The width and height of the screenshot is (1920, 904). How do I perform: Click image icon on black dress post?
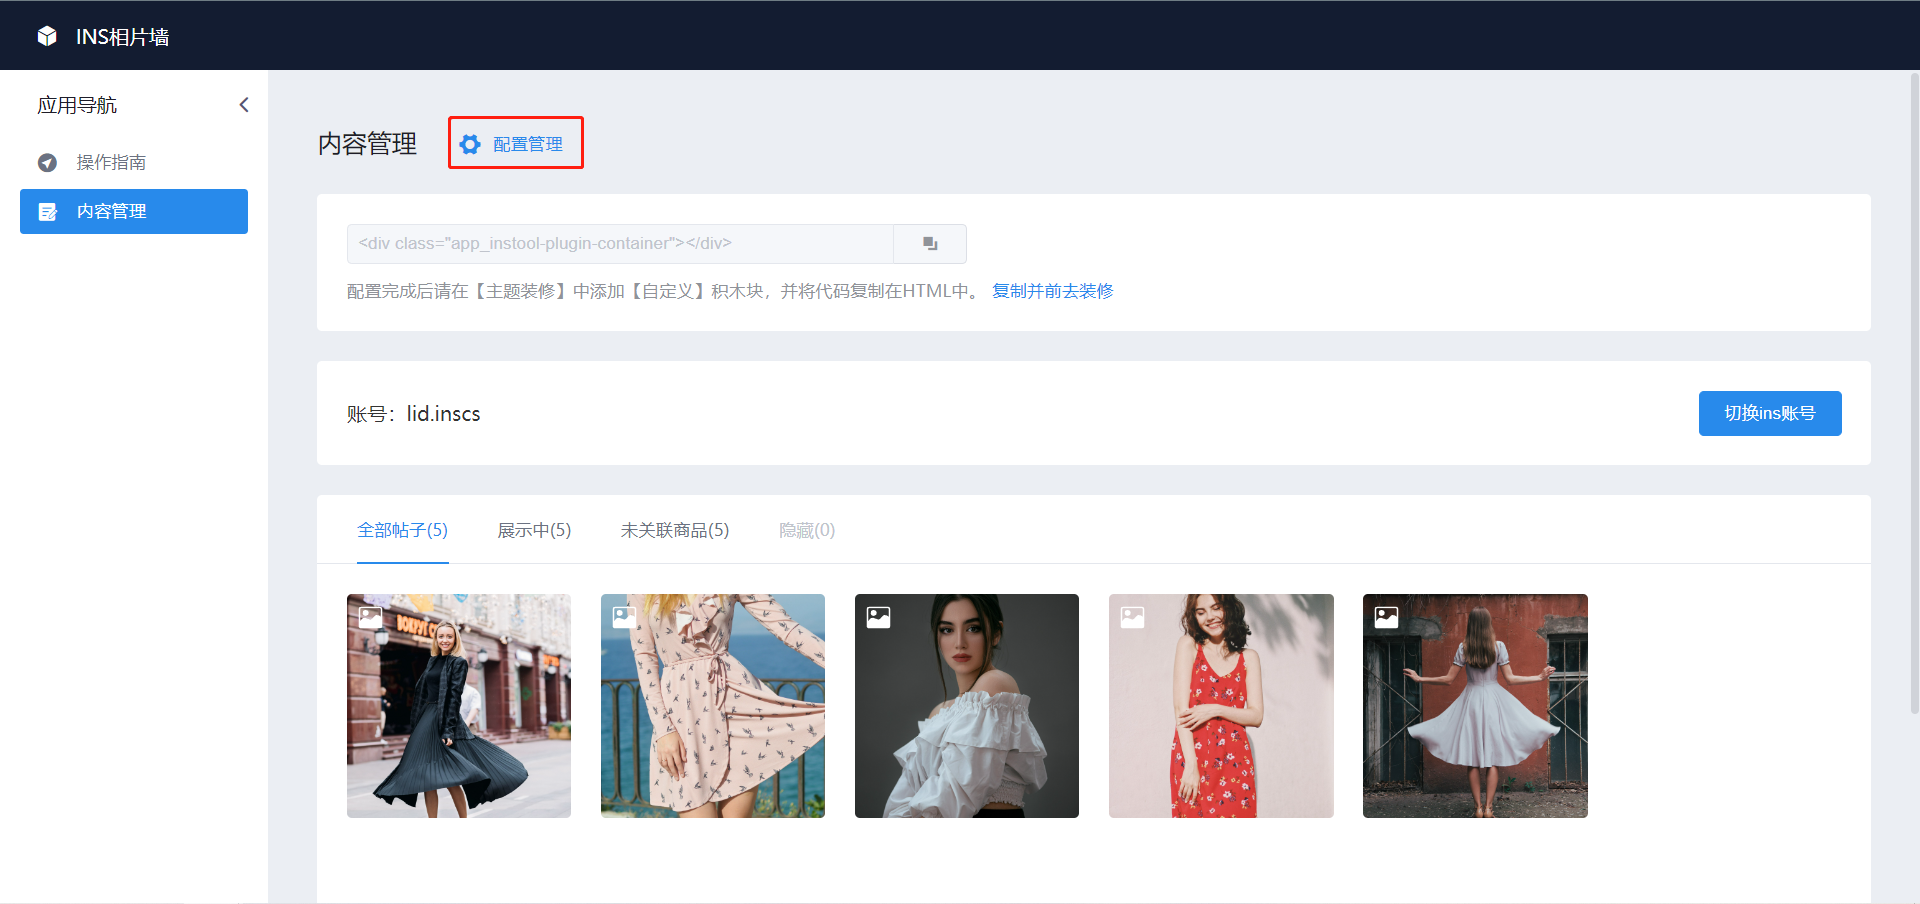click(371, 617)
